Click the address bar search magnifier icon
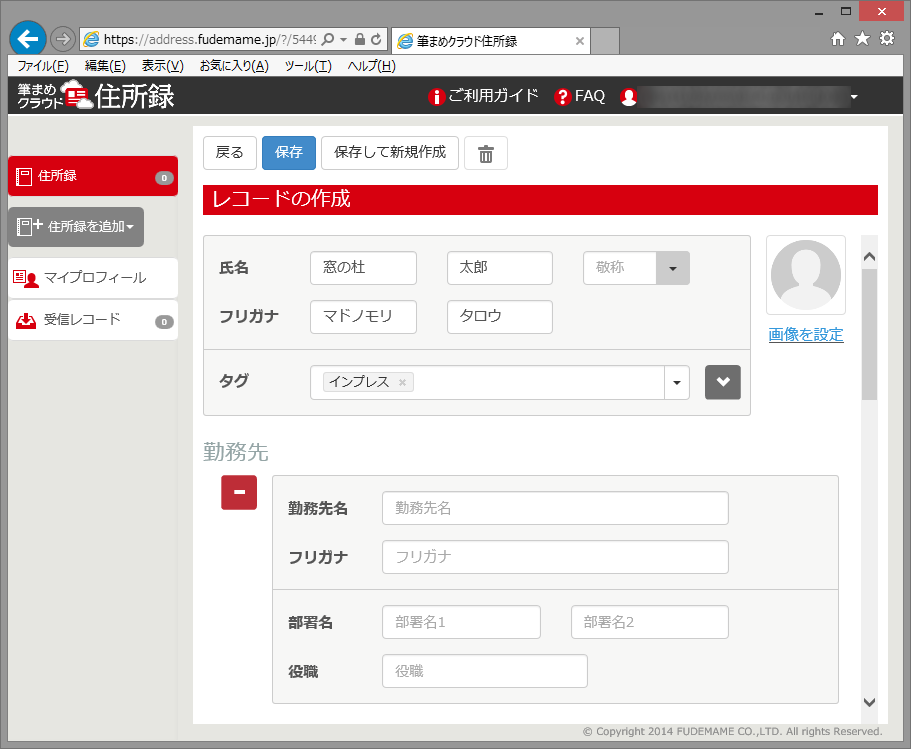Screen dimensions: 911x749 click(328, 40)
